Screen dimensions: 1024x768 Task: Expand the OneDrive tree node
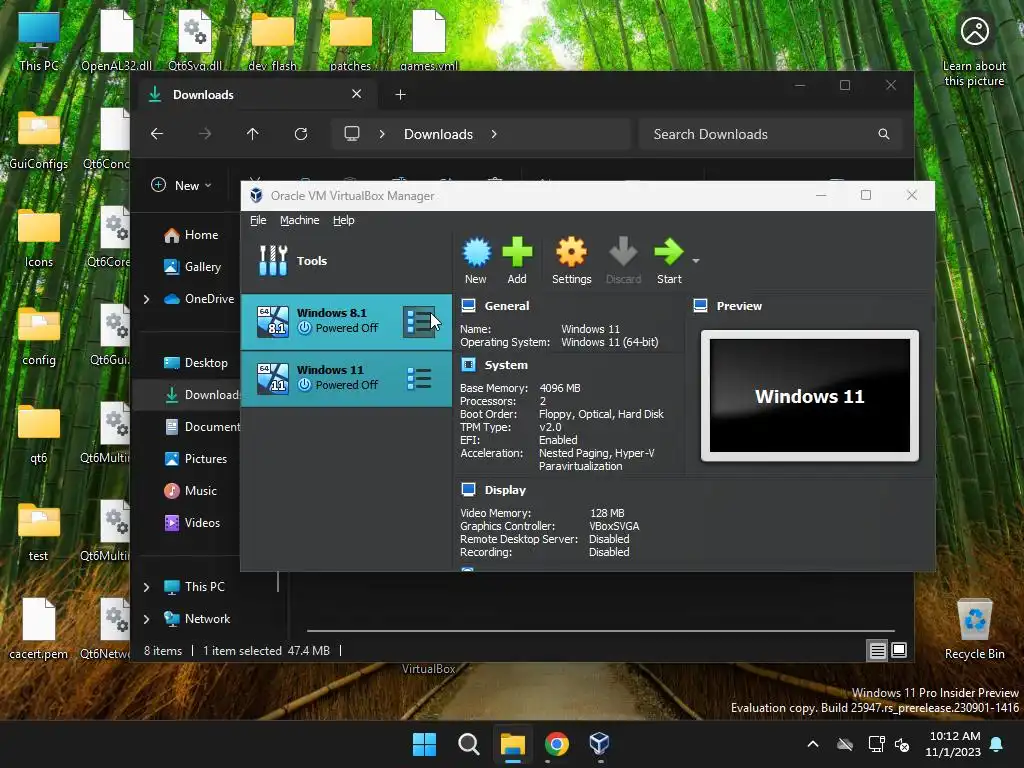[147, 299]
